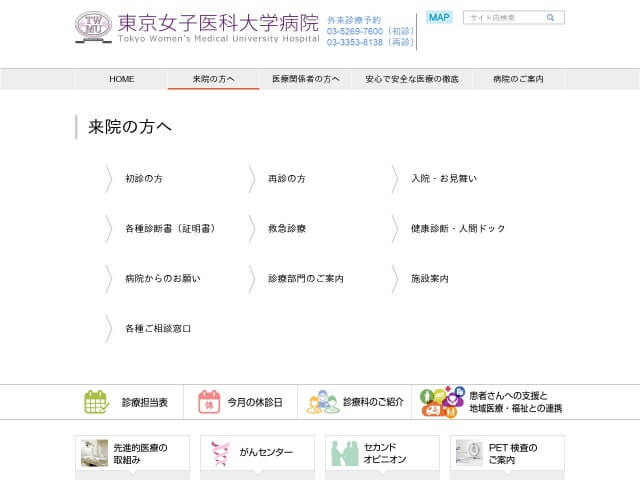
Task: Open 健康診断・人間ドック link
Action: click(x=458, y=228)
